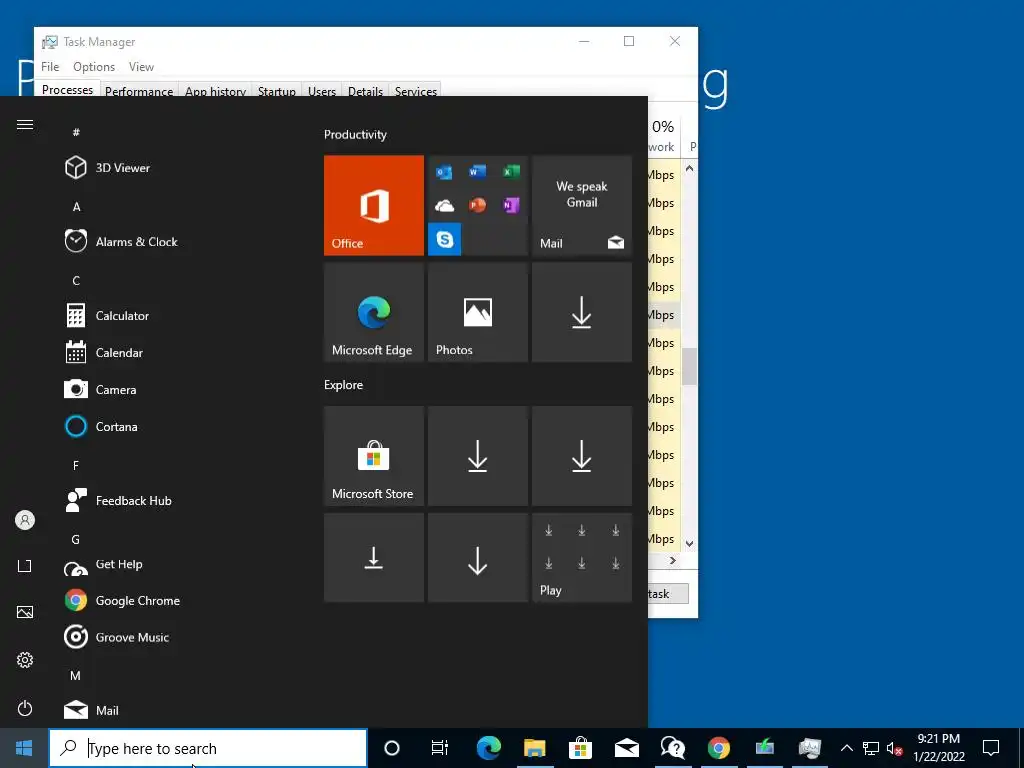Screen dimensions: 1024x768
Task: Jump to the letter A app group
Action: [x=76, y=207]
